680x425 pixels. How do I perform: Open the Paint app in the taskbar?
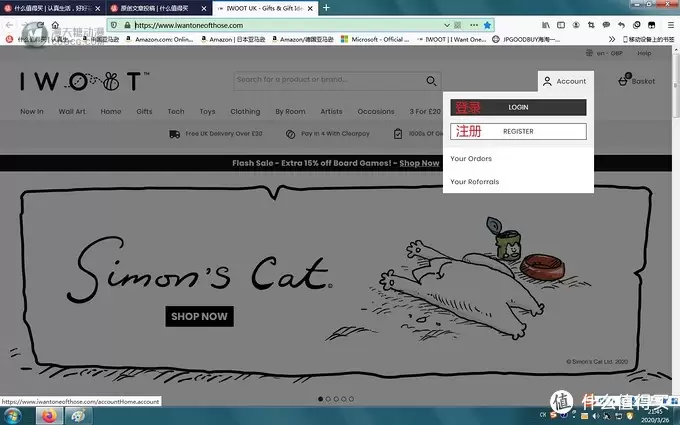(x=78, y=416)
